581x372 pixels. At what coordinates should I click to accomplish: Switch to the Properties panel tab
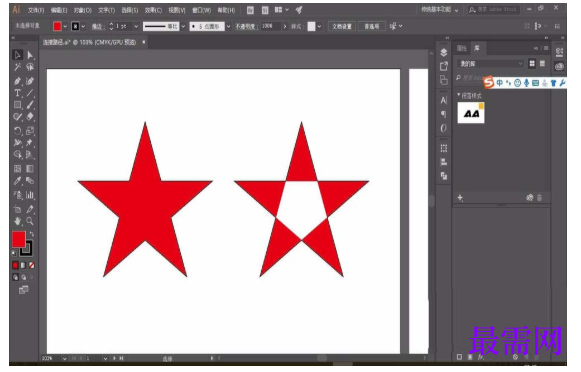(x=462, y=48)
